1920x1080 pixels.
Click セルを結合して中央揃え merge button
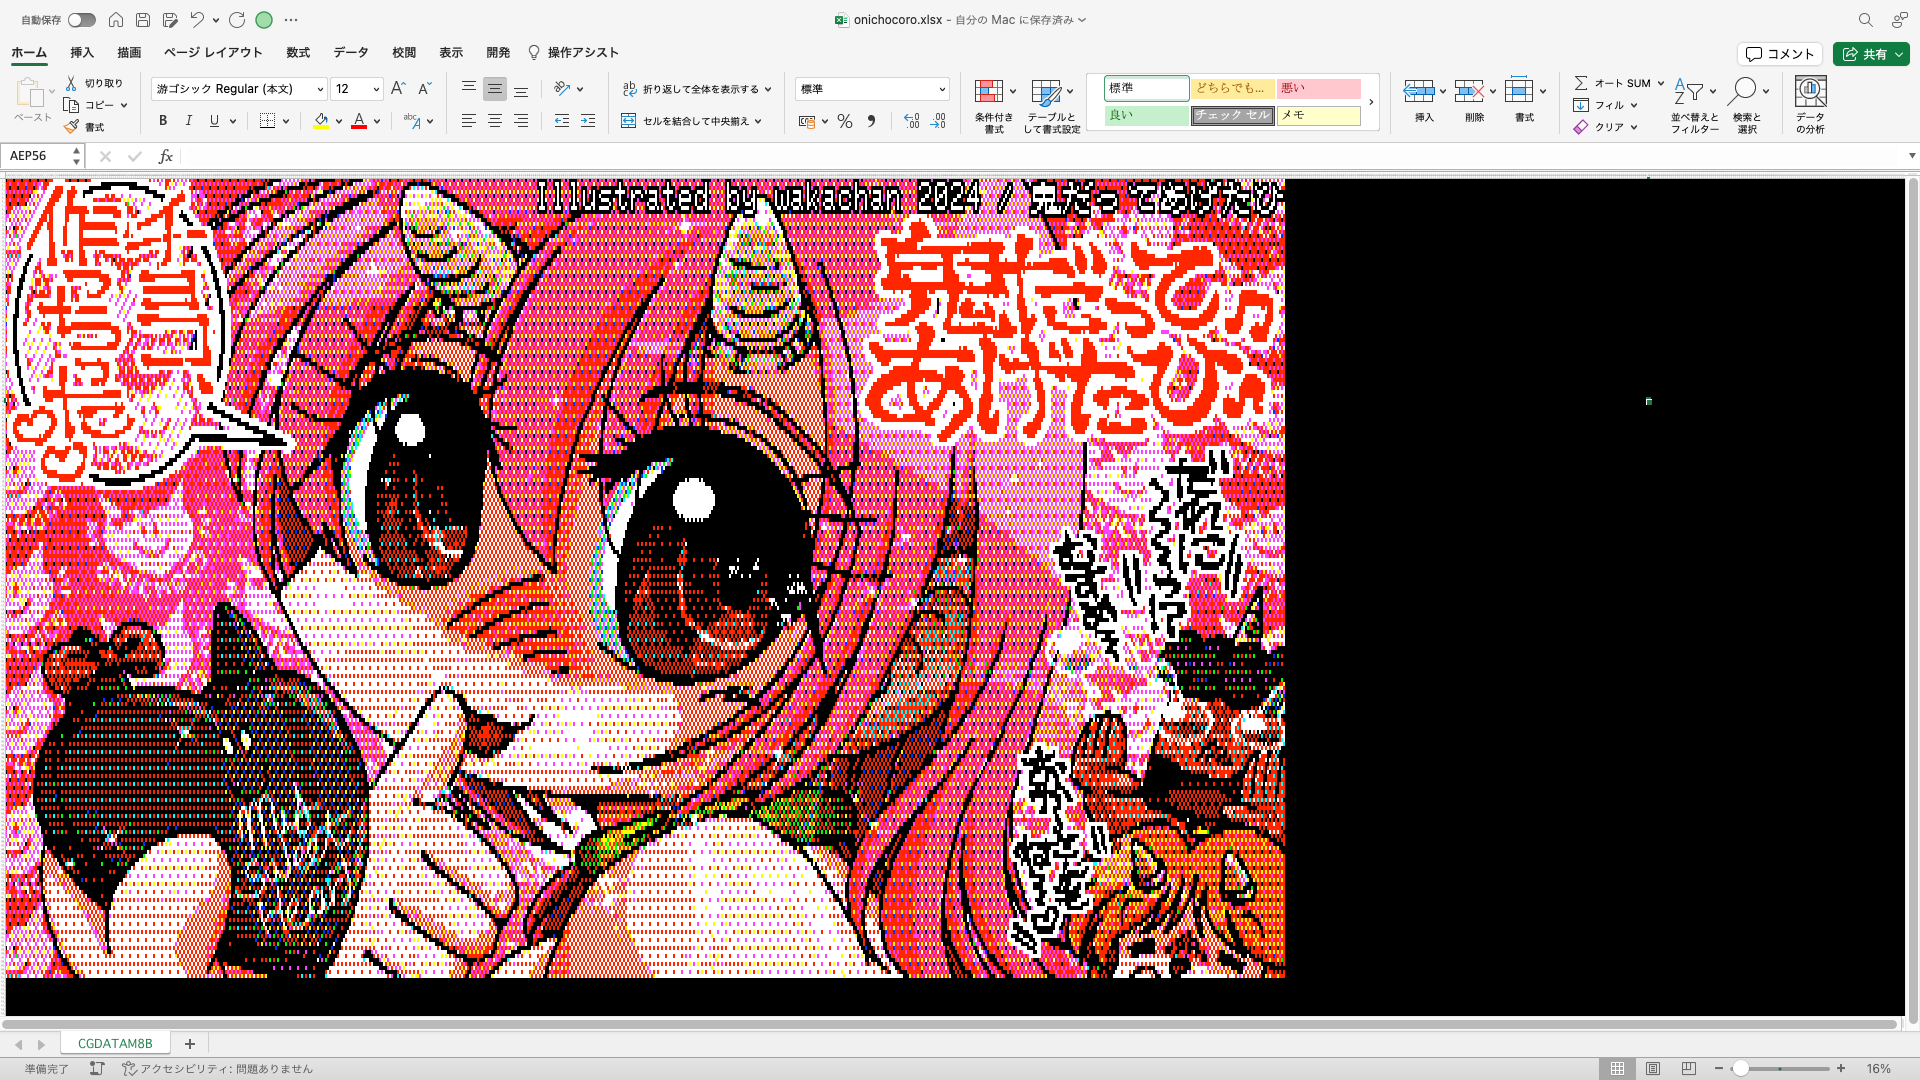692,121
